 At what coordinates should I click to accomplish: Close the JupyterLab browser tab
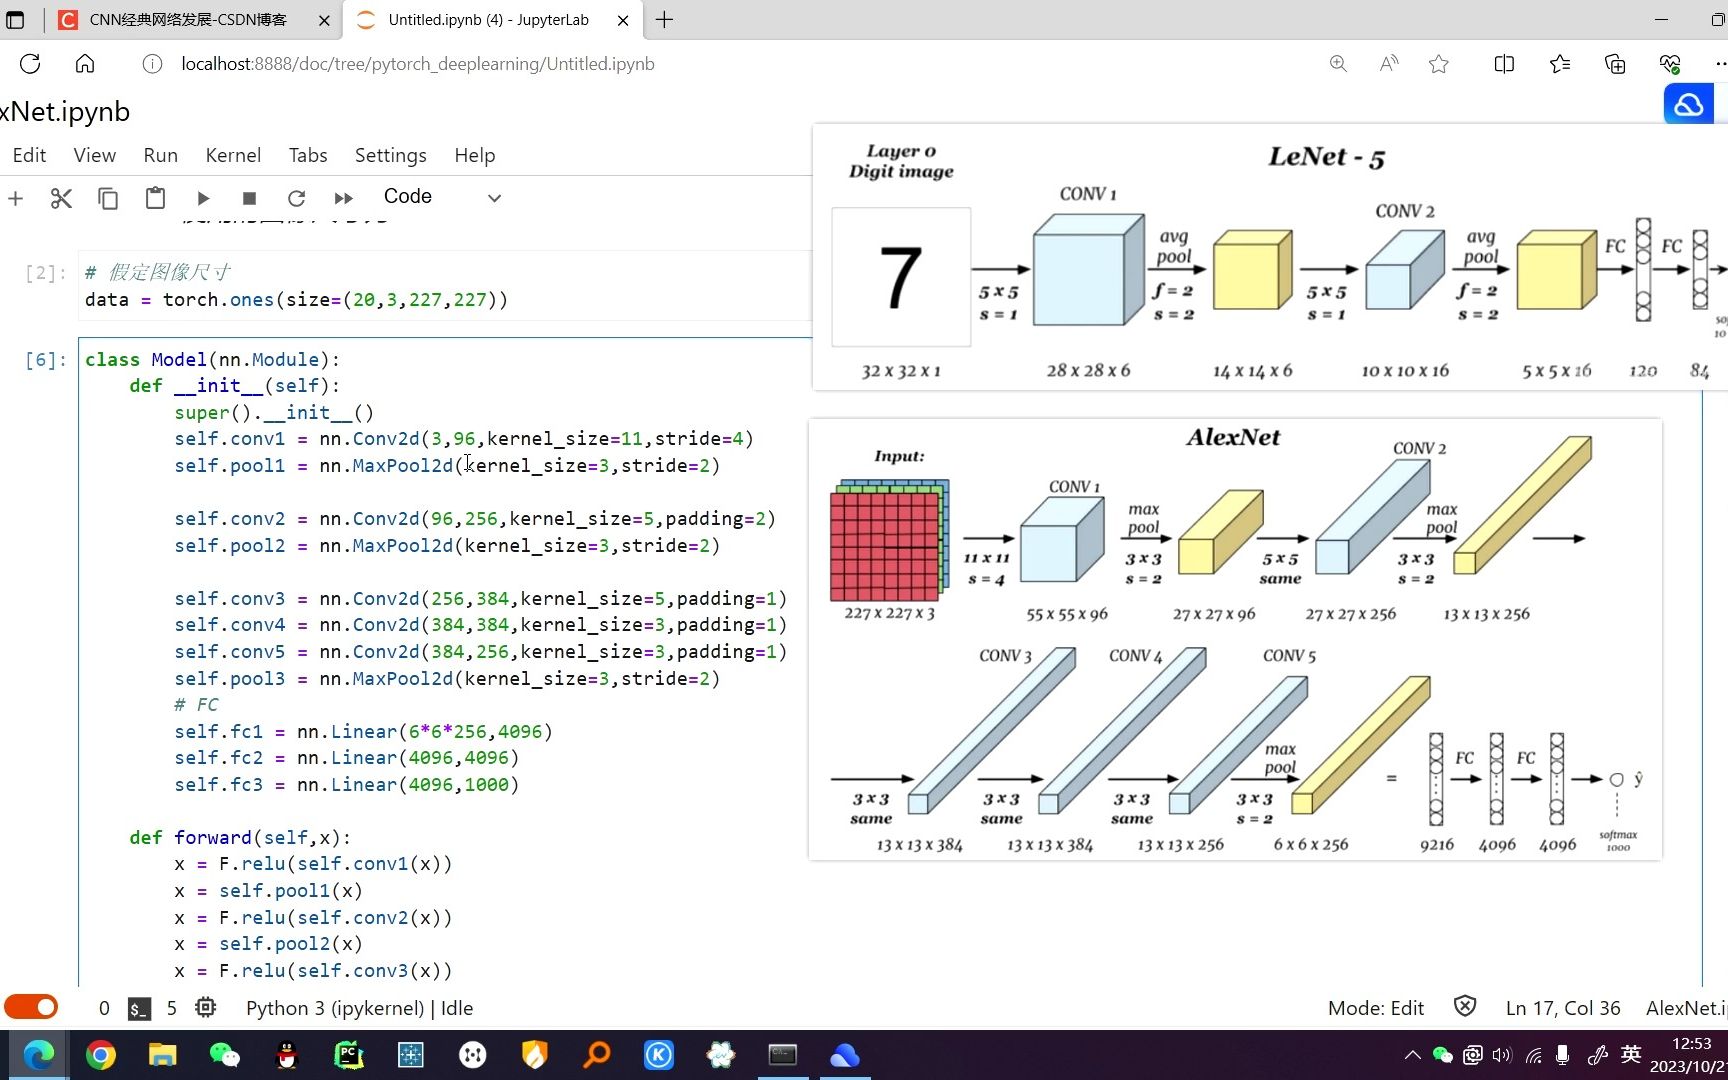coord(622,20)
